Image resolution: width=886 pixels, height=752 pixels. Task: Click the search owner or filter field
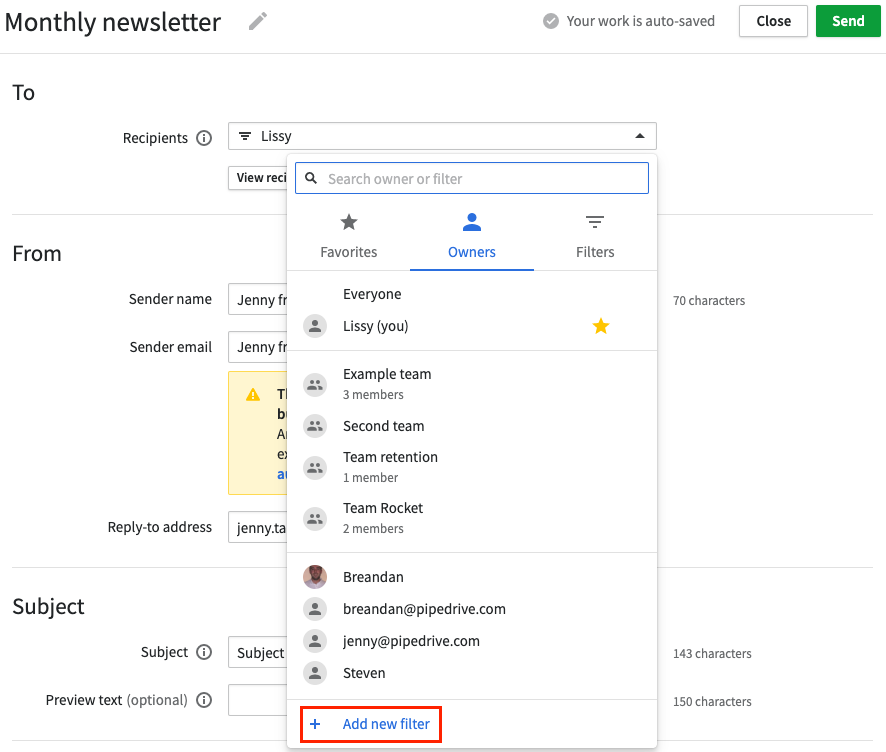[x=470, y=177]
